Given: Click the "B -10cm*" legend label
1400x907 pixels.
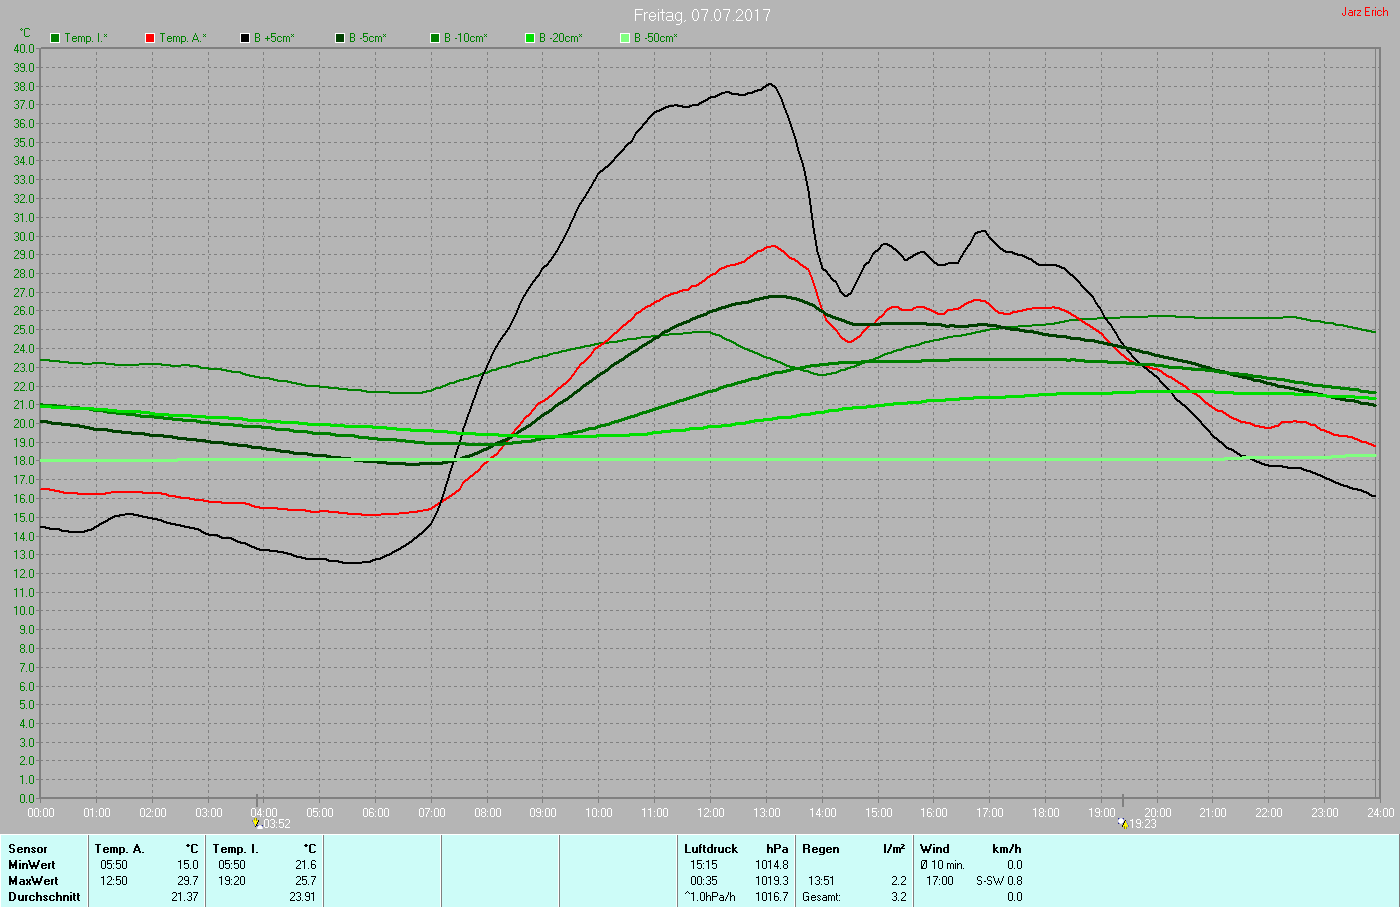Looking at the screenshot, I should click(x=466, y=38).
